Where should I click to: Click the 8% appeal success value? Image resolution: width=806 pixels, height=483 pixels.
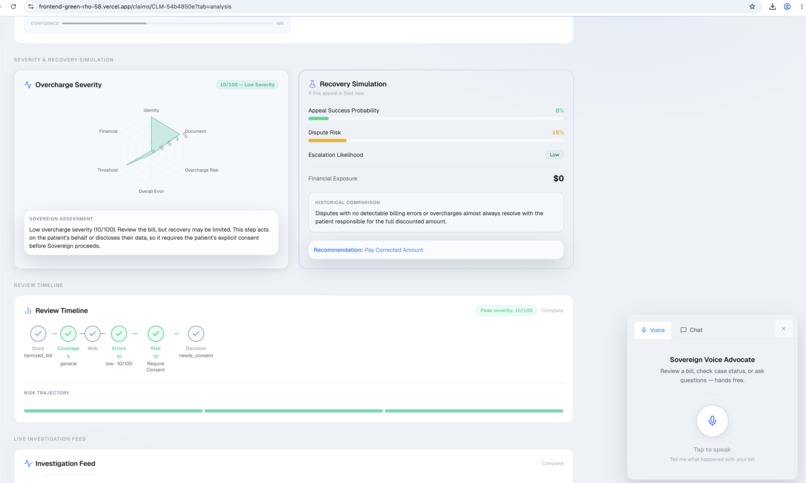pos(559,110)
